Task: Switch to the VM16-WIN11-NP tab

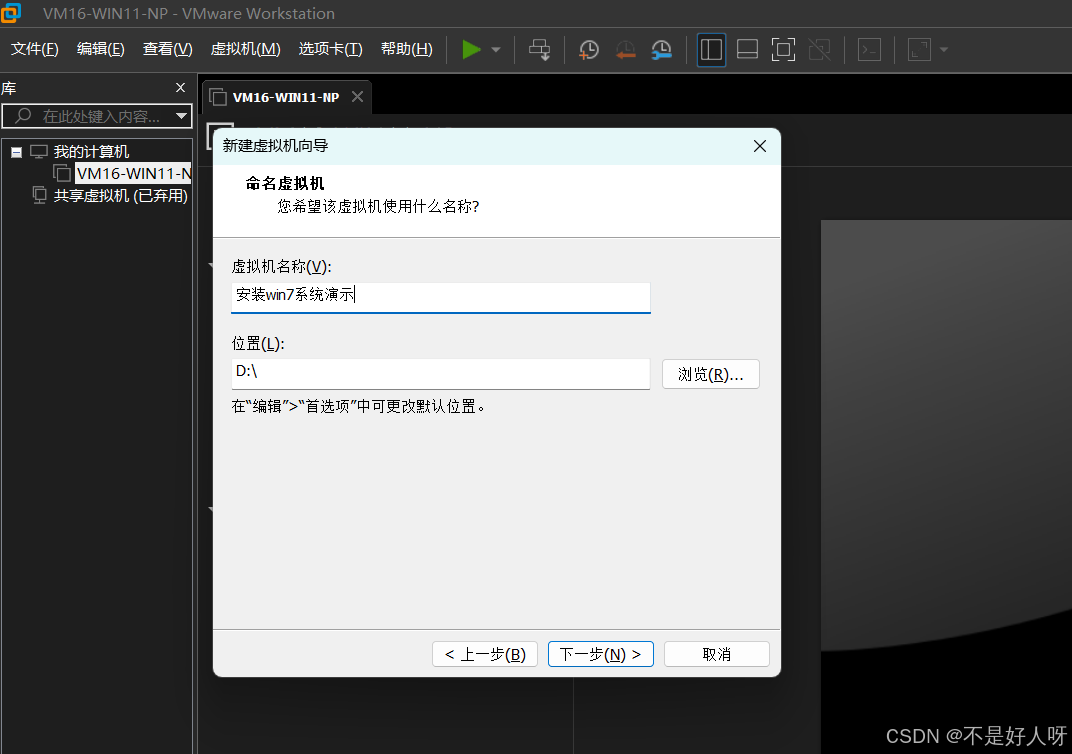Action: tap(286, 98)
